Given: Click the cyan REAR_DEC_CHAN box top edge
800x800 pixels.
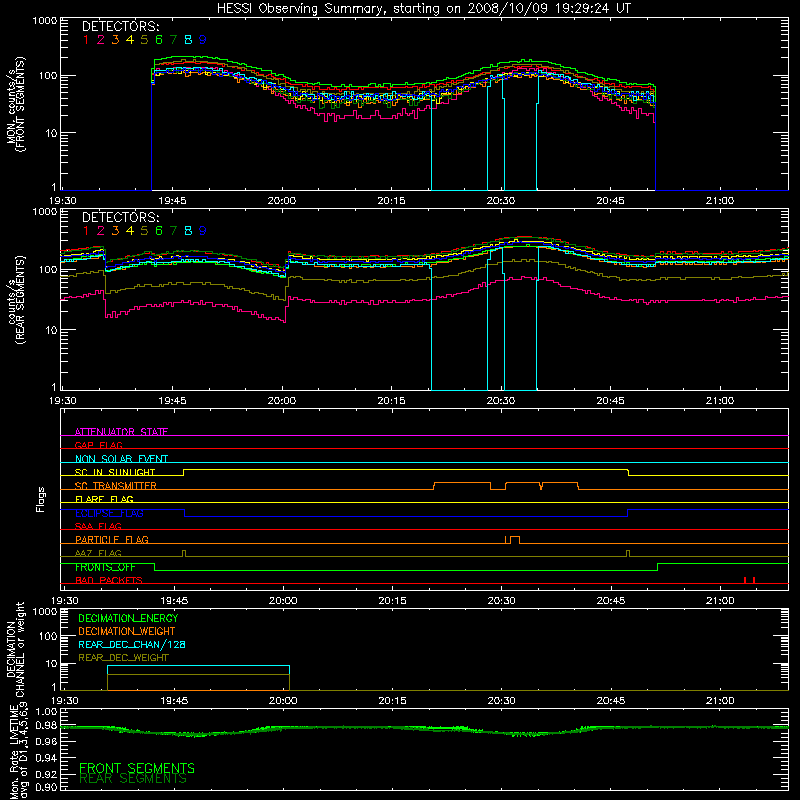Looking at the screenshot, I should tap(198, 666).
